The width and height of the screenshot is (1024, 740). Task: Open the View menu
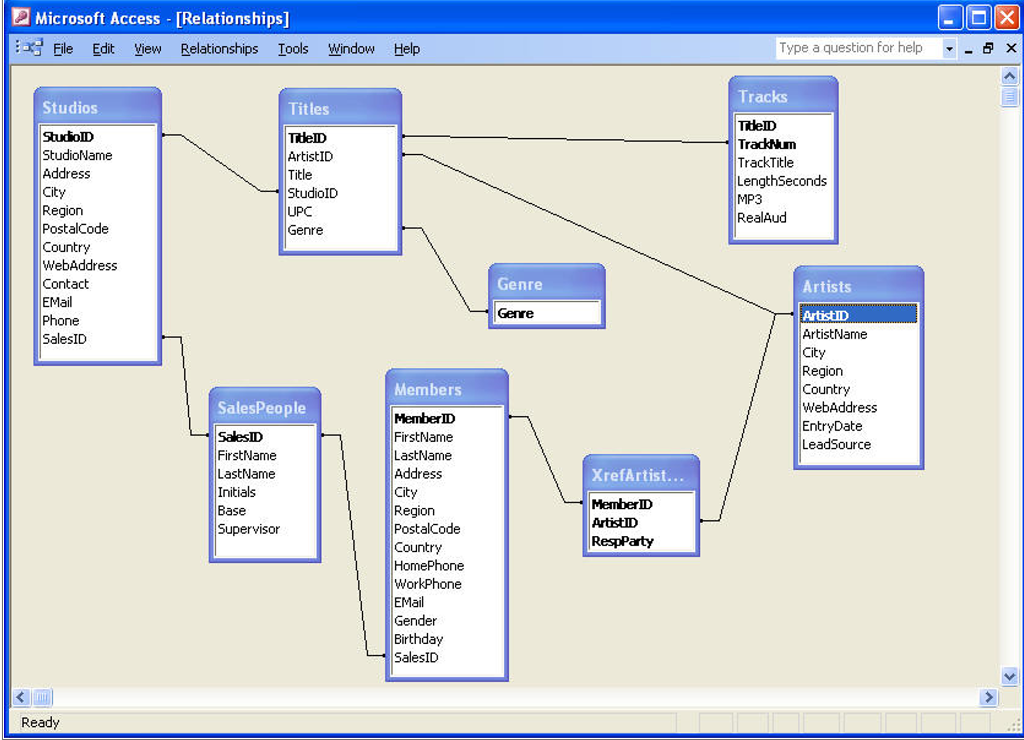[x=148, y=49]
